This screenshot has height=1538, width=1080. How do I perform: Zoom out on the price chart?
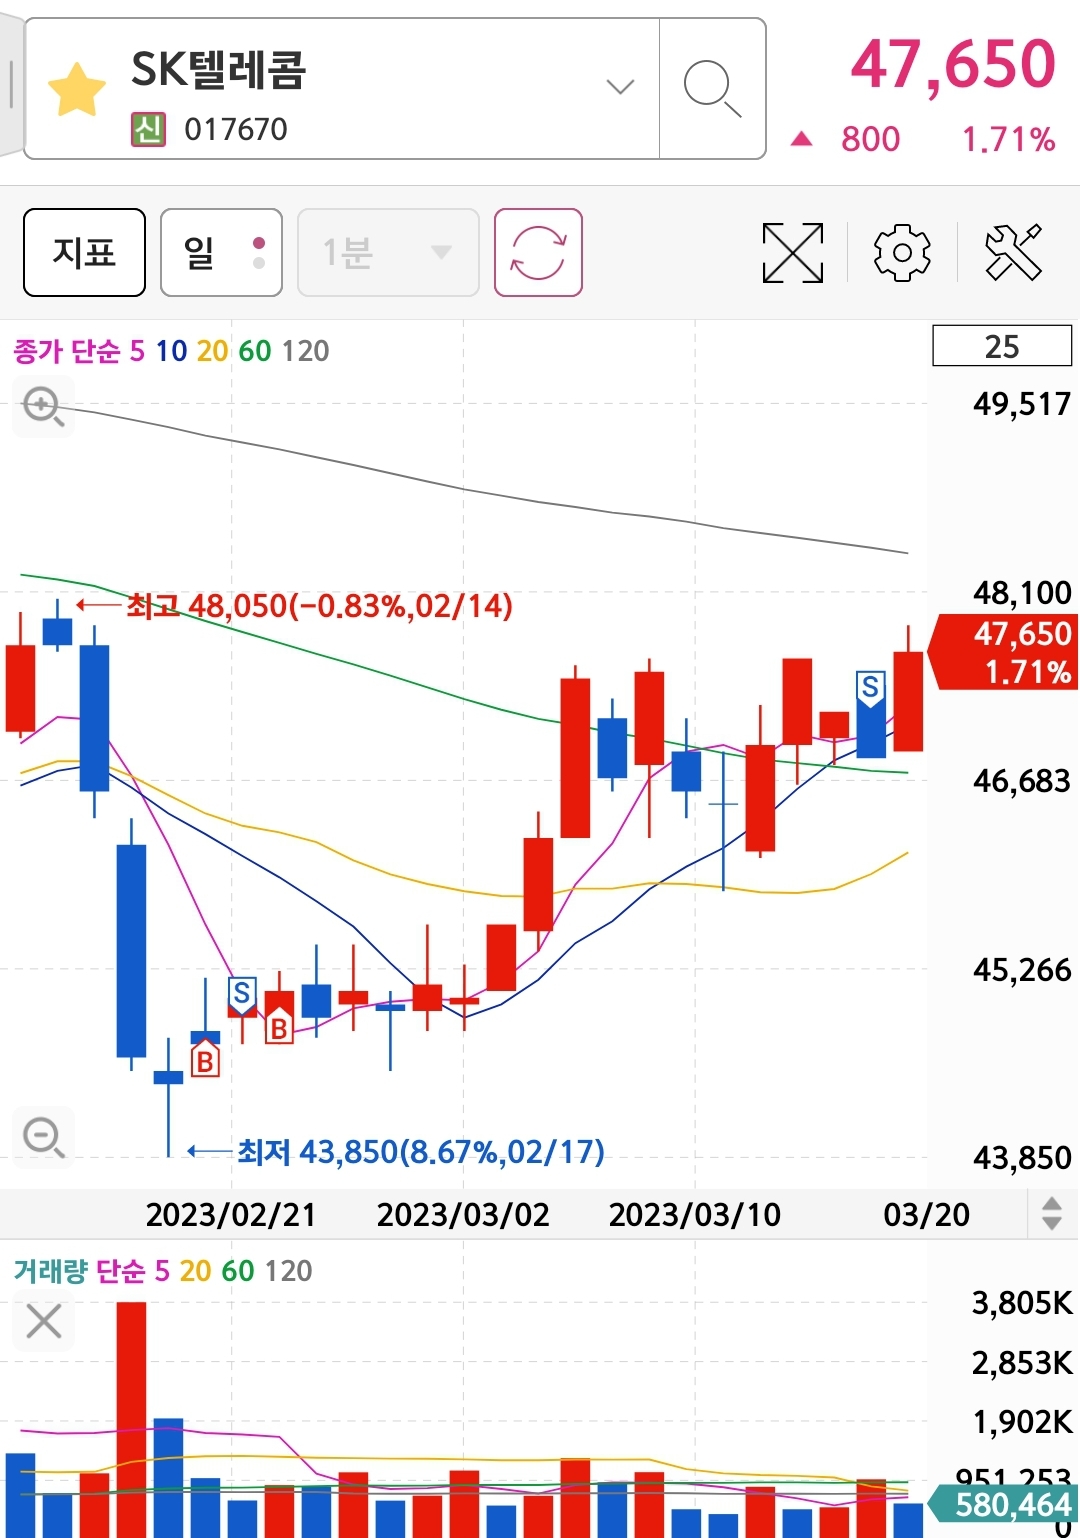(x=43, y=1137)
